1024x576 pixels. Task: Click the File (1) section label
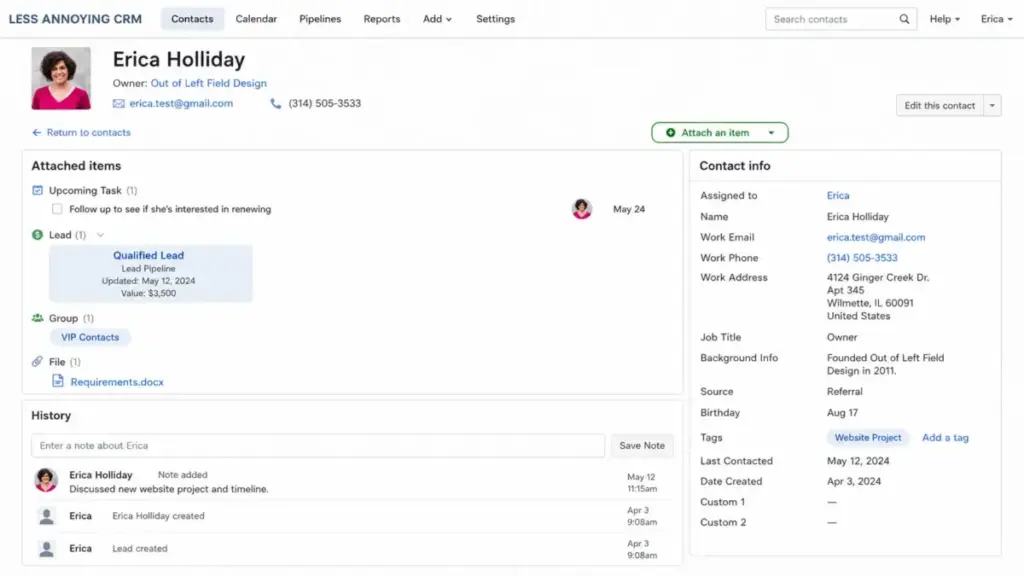(65, 362)
